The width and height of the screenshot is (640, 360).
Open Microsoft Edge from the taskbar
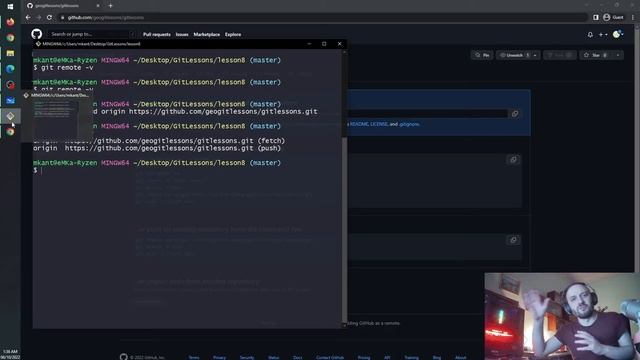[x=10, y=69]
